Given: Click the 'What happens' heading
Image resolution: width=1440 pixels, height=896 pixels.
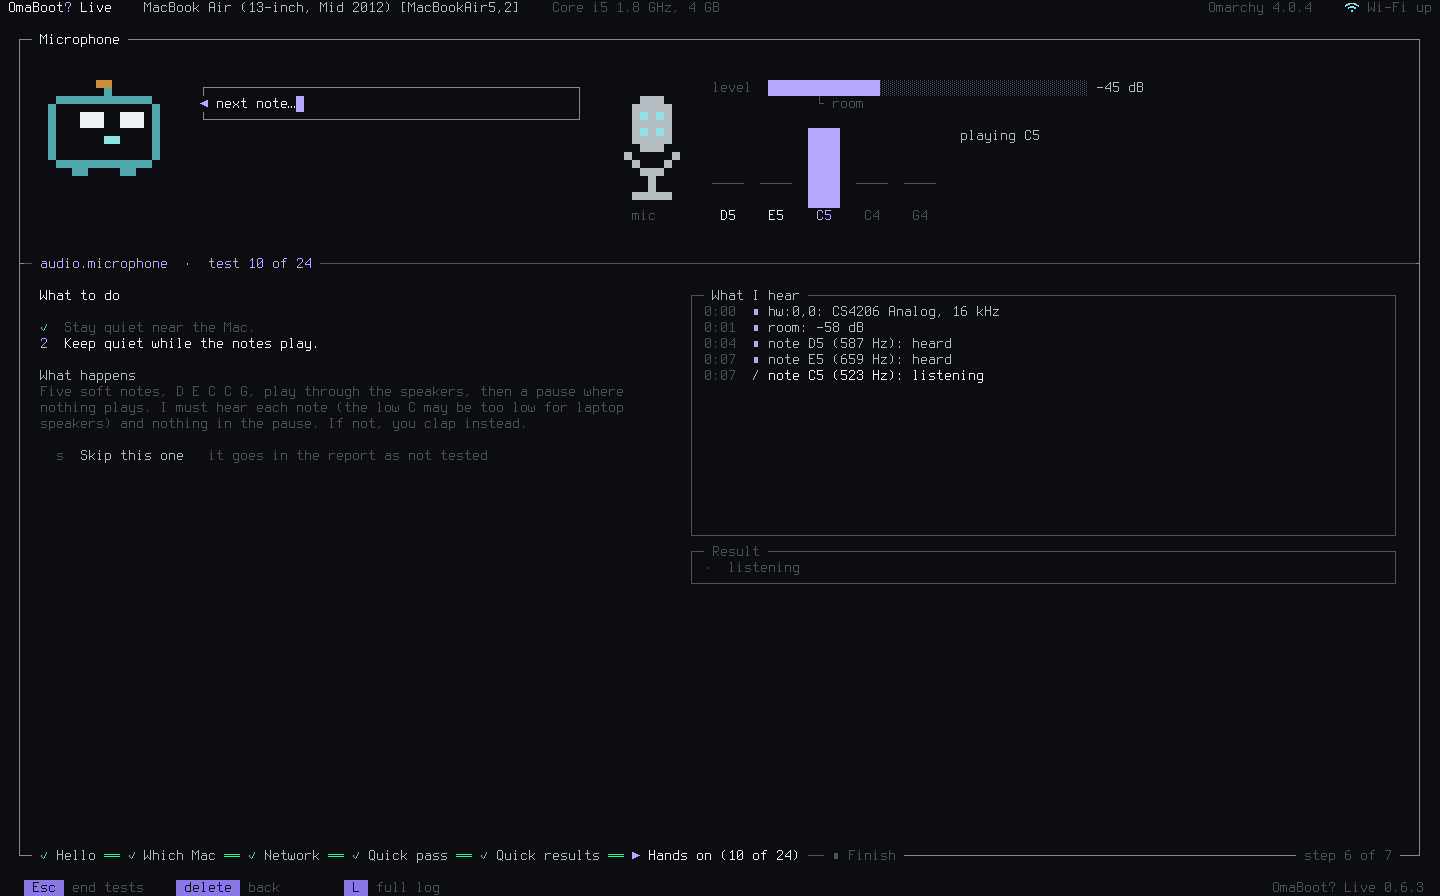Looking at the screenshot, I should [88, 375].
